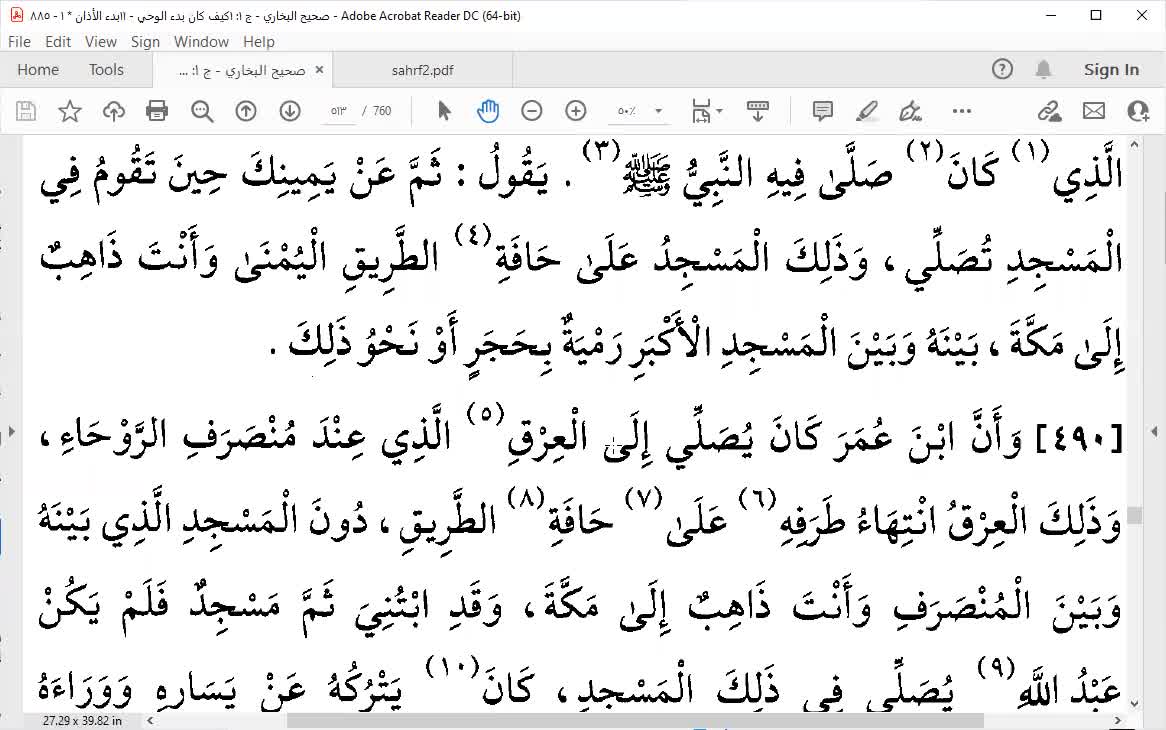Click the horizontal scrollbar thumb
This screenshot has height=730, width=1166.
(635, 720)
